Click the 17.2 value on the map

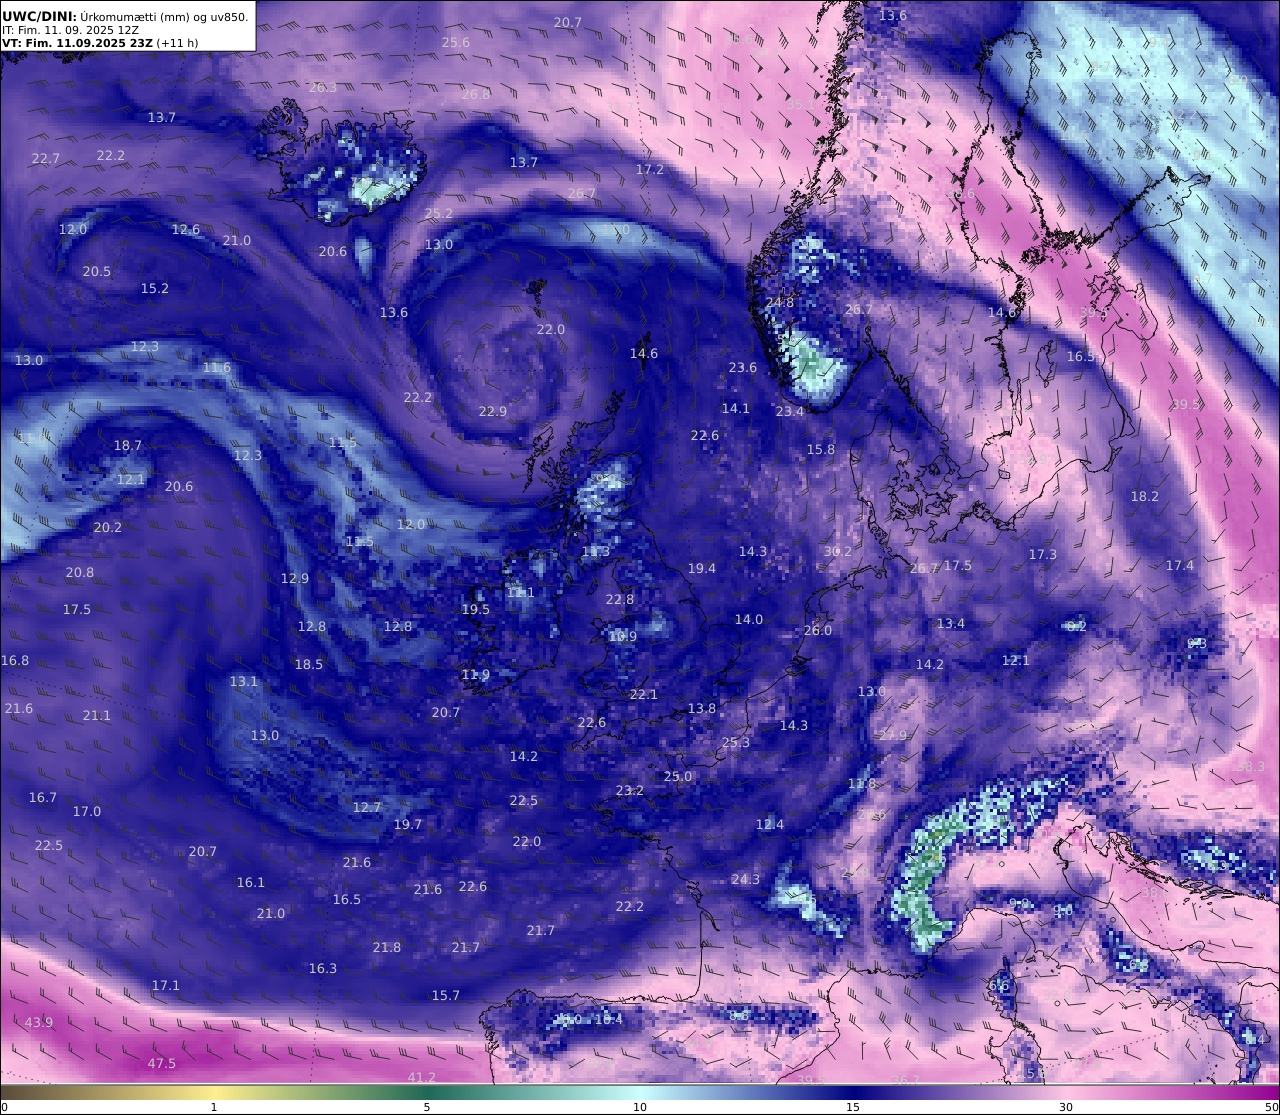[650, 169]
